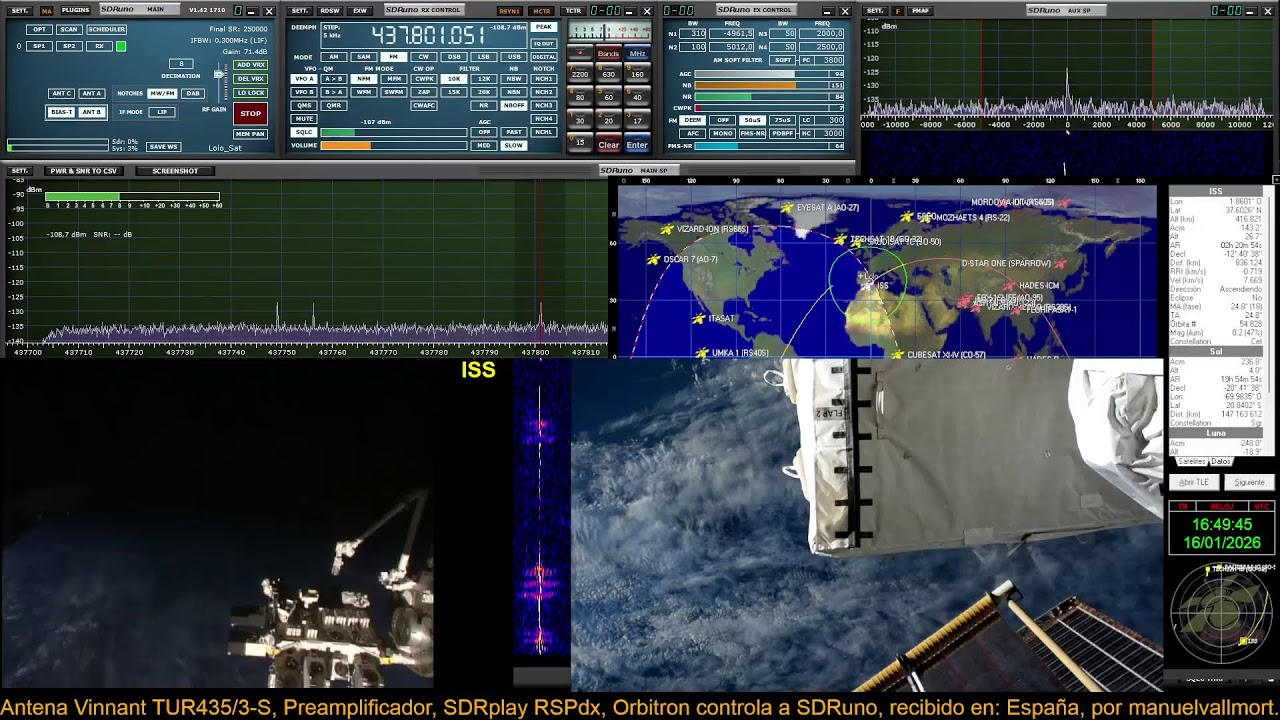Viewport: 1280px width, 720px height.
Task: Switch to Satélites tab in Orbitron panel
Action: tap(1191, 462)
